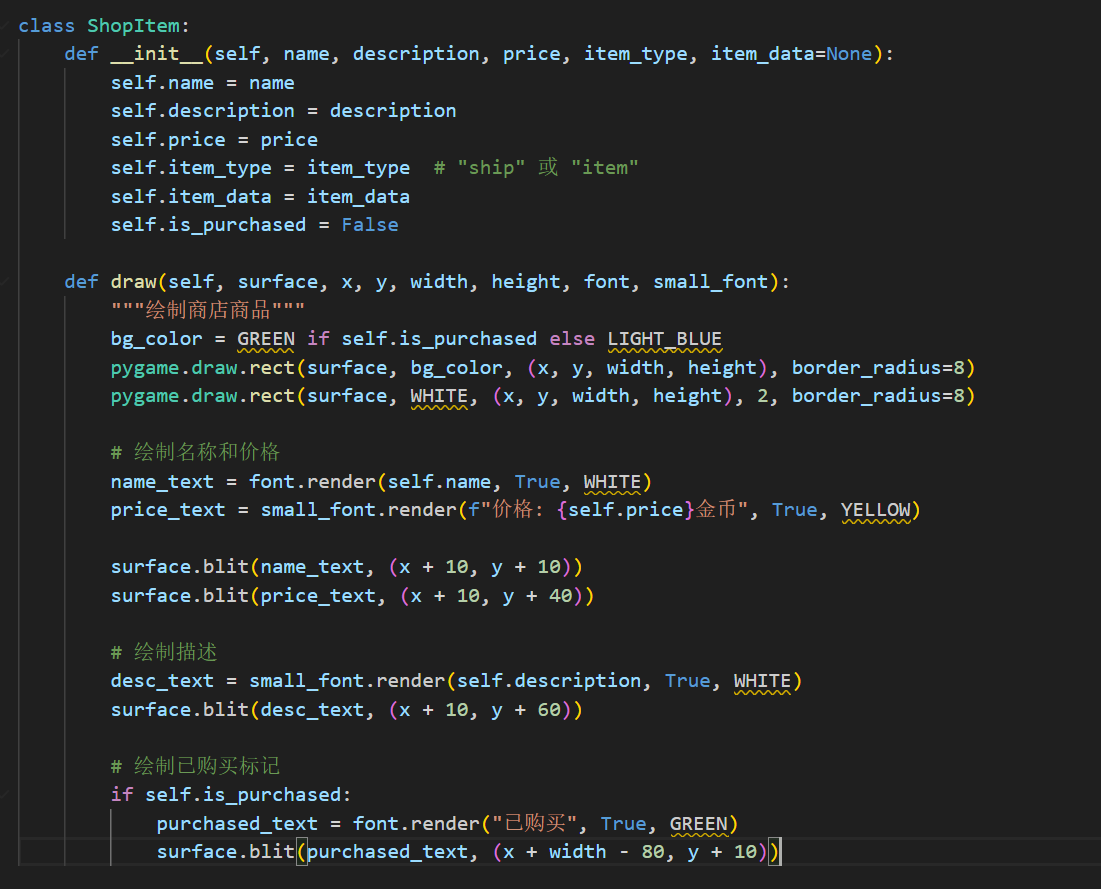This screenshot has width=1101, height=889.
Task: Click the False value of is_purchased
Action: point(370,225)
